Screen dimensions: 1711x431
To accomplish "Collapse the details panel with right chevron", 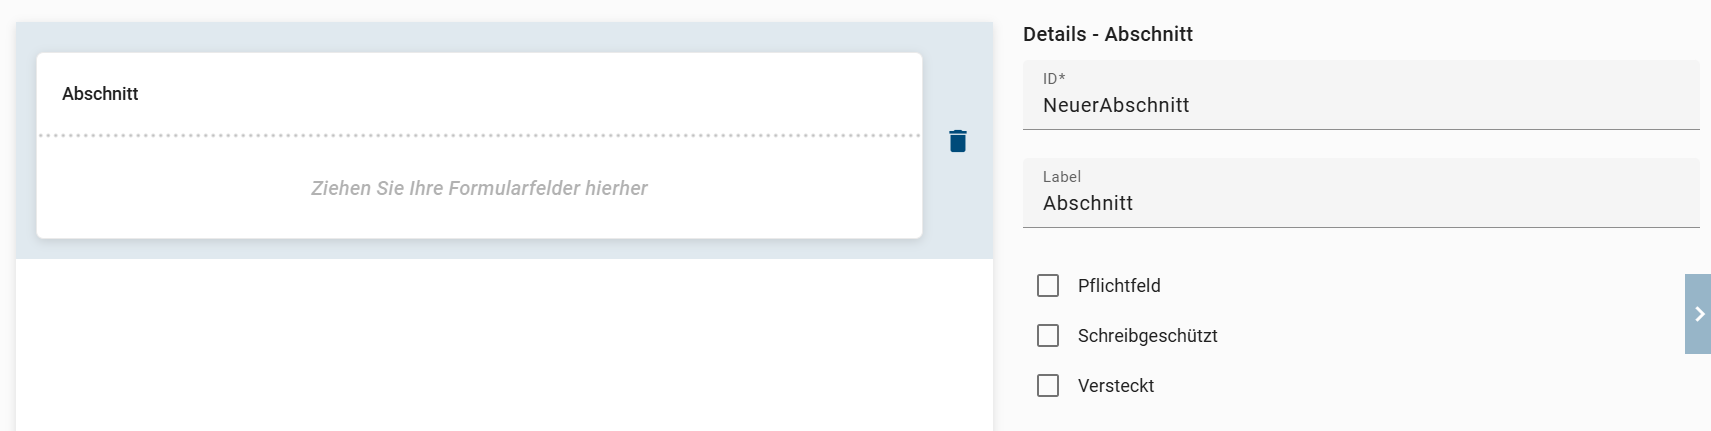I will click(1698, 314).
